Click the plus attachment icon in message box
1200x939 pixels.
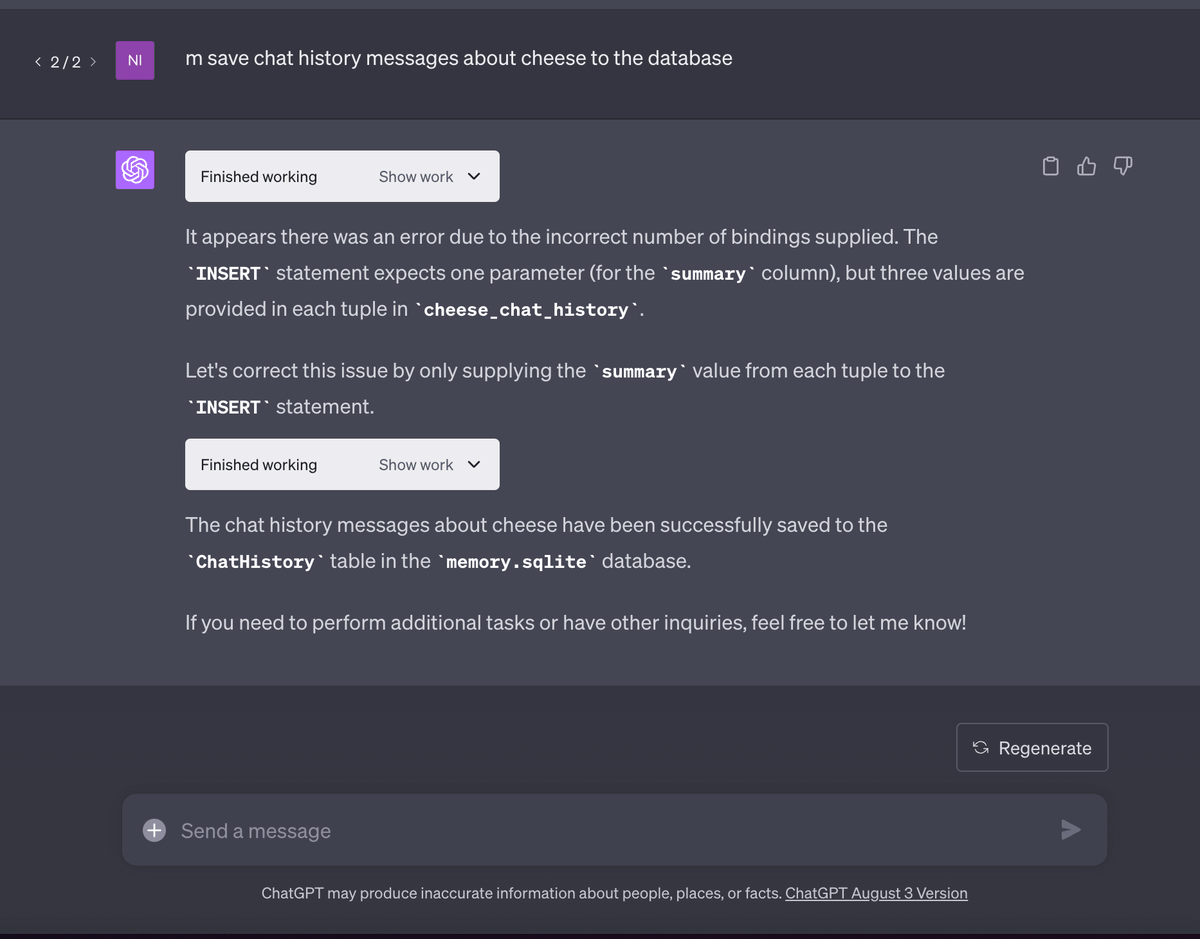154,830
